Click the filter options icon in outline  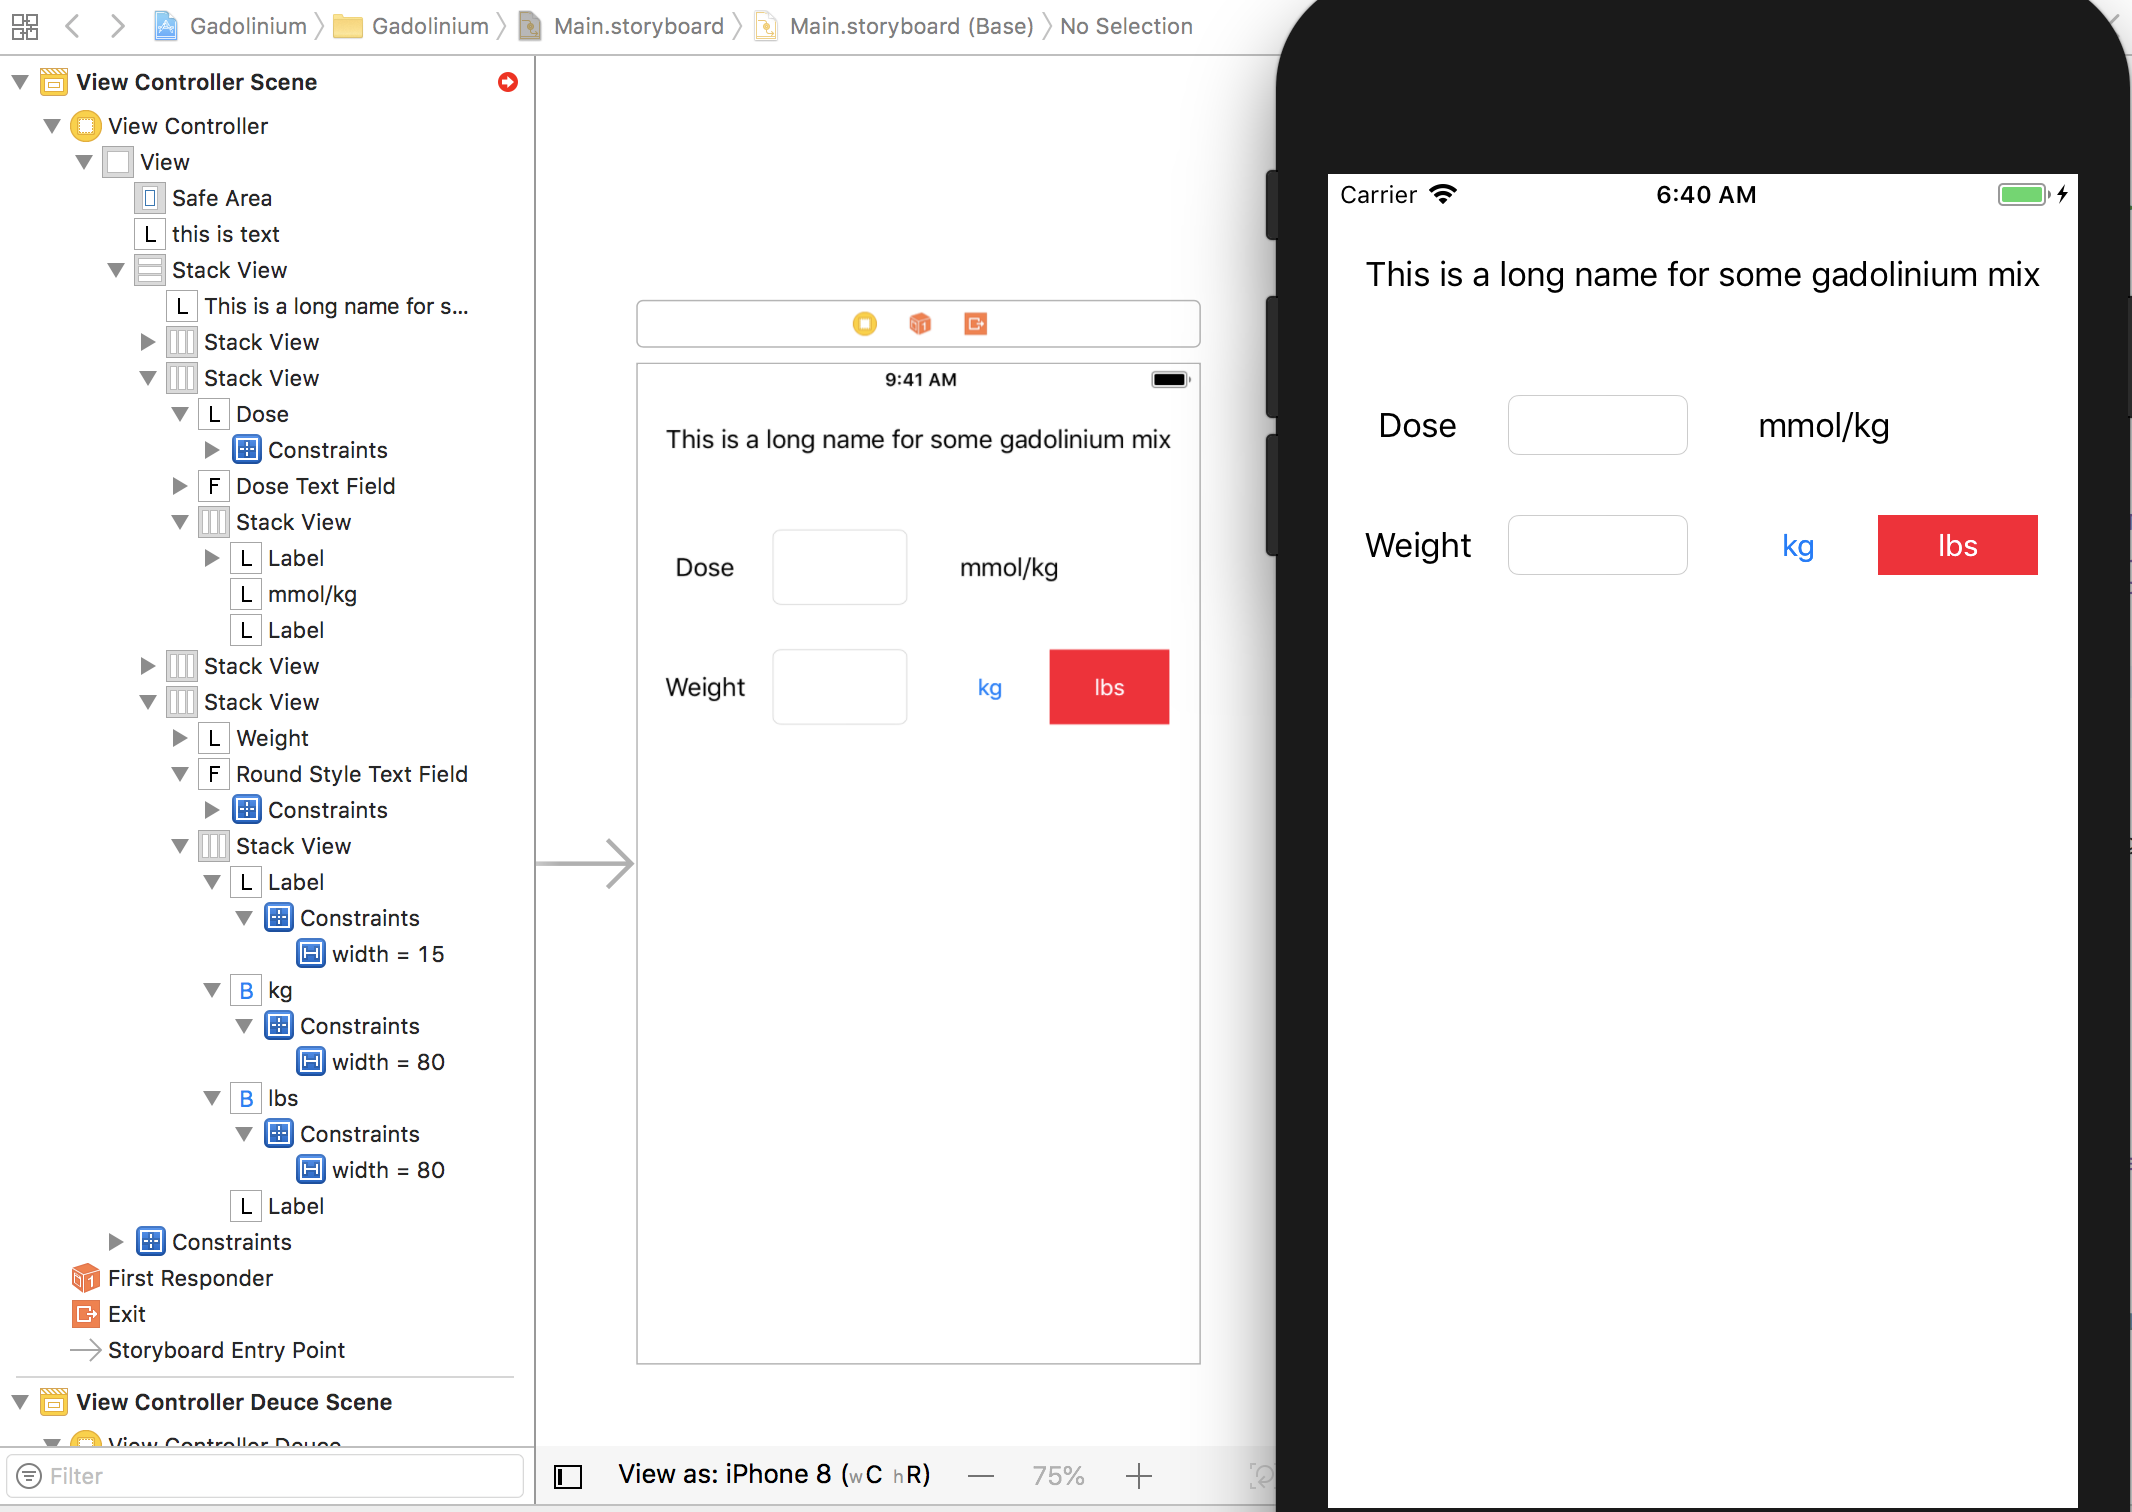[30, 1476]
